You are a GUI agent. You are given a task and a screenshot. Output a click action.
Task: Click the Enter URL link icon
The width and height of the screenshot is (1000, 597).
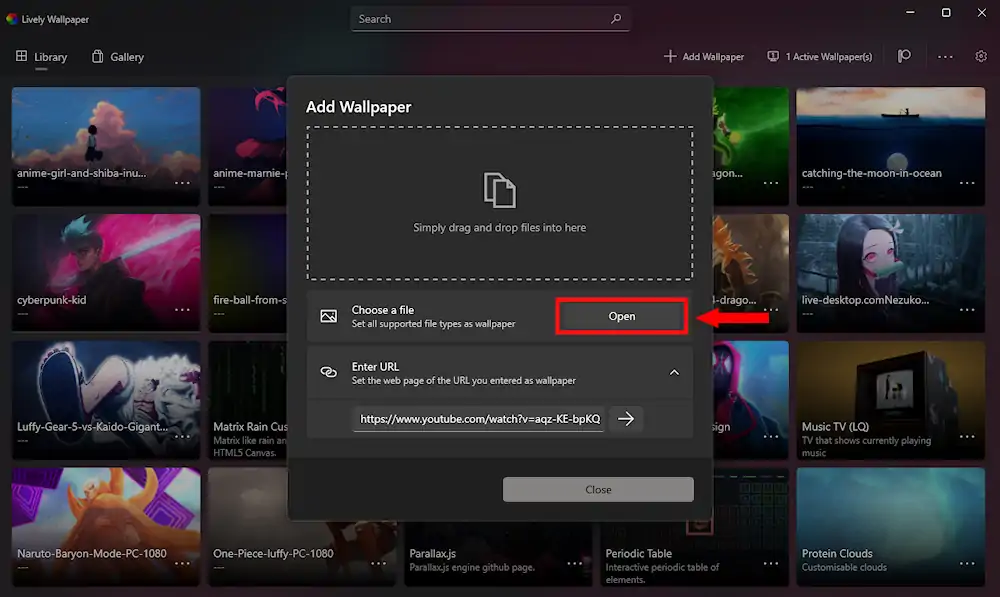(328, 372)
